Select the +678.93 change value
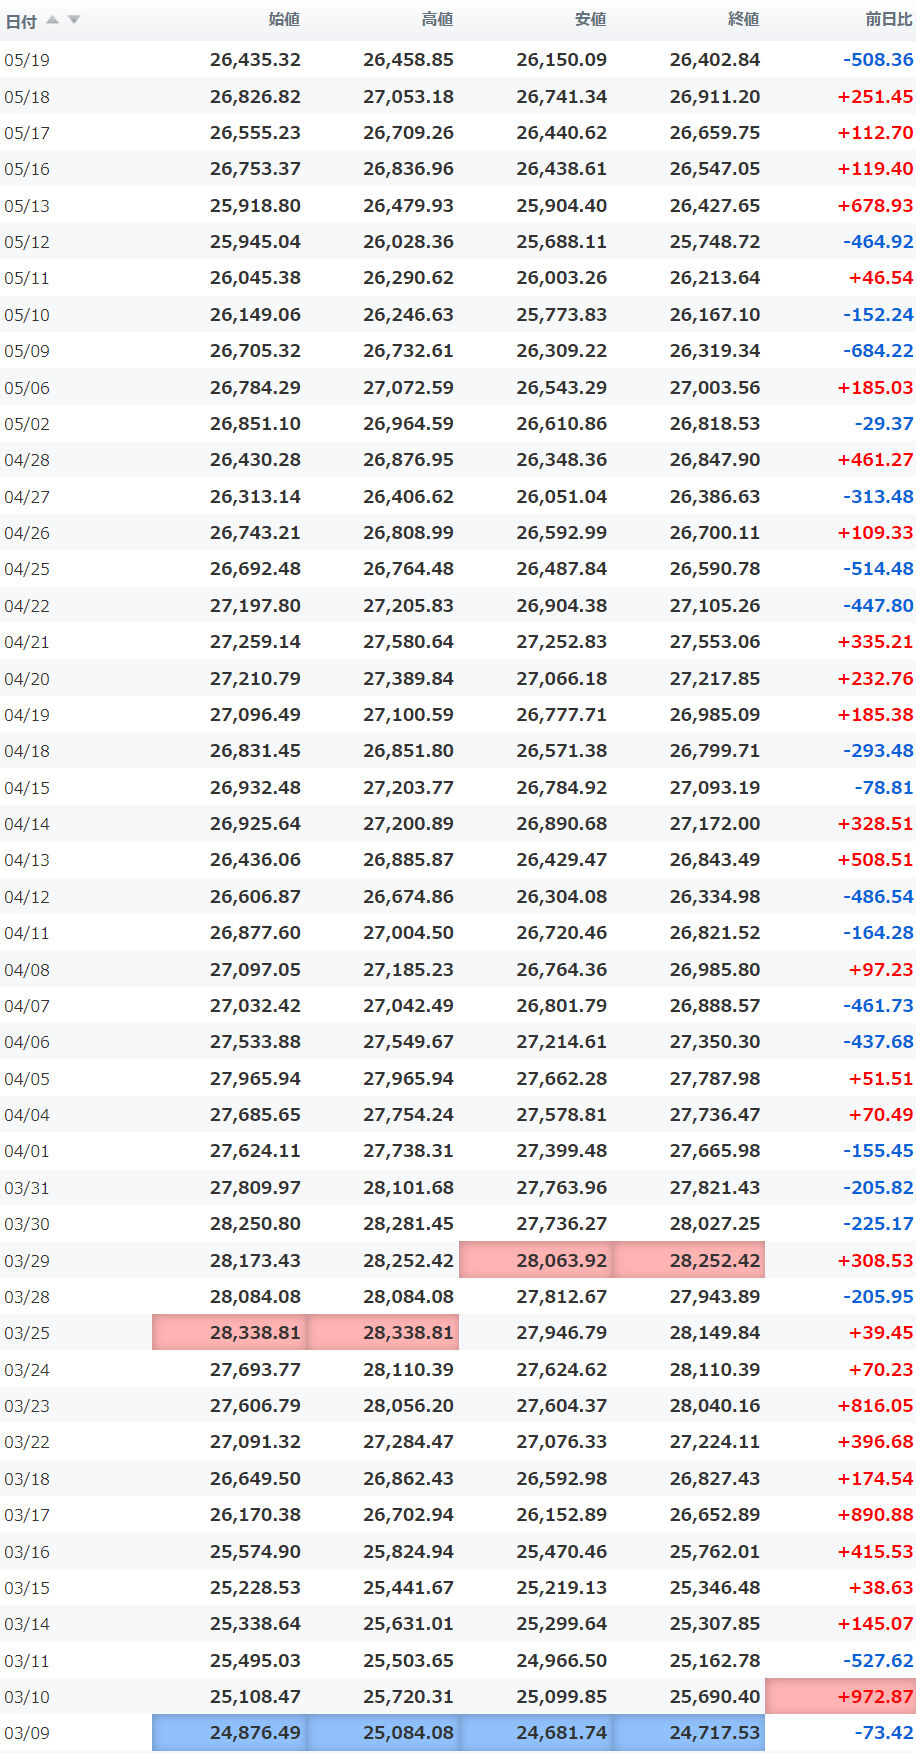916x1753 pixels. [x=875, y=206]
